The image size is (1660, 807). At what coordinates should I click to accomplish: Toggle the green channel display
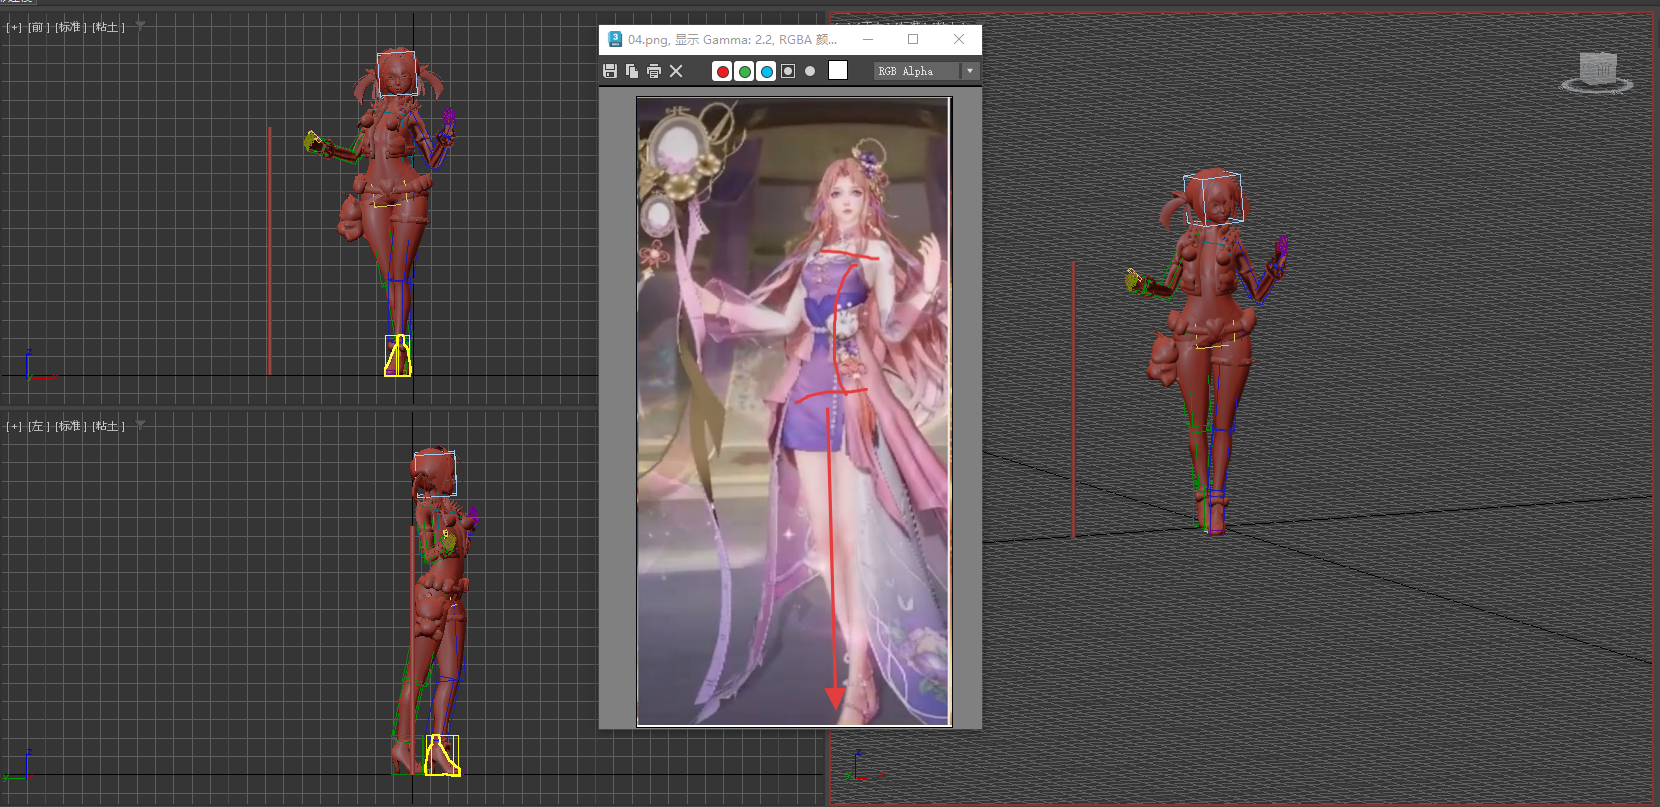tap(744, 71)
